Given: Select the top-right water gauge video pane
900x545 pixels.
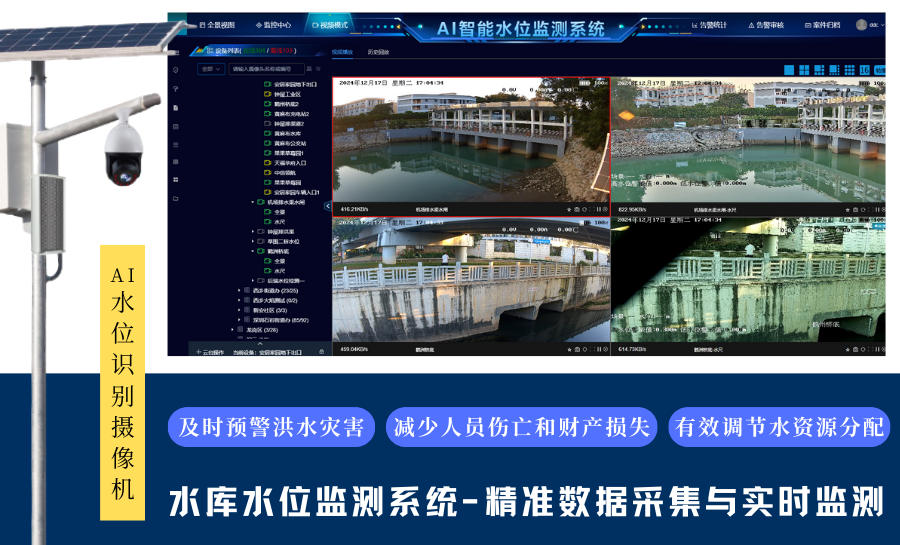Looking at the screenshot, I should pos(748,146).
